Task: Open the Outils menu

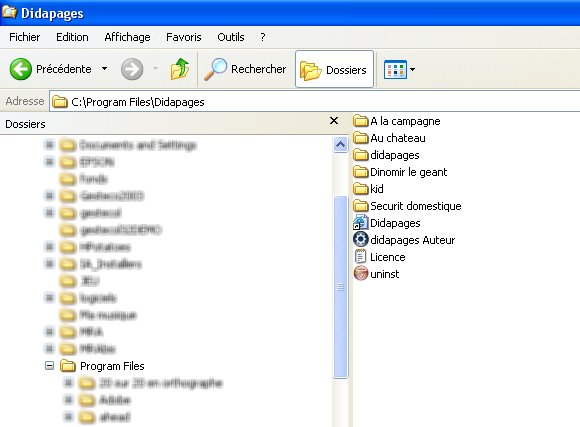Action: click(x=231, y=37)
